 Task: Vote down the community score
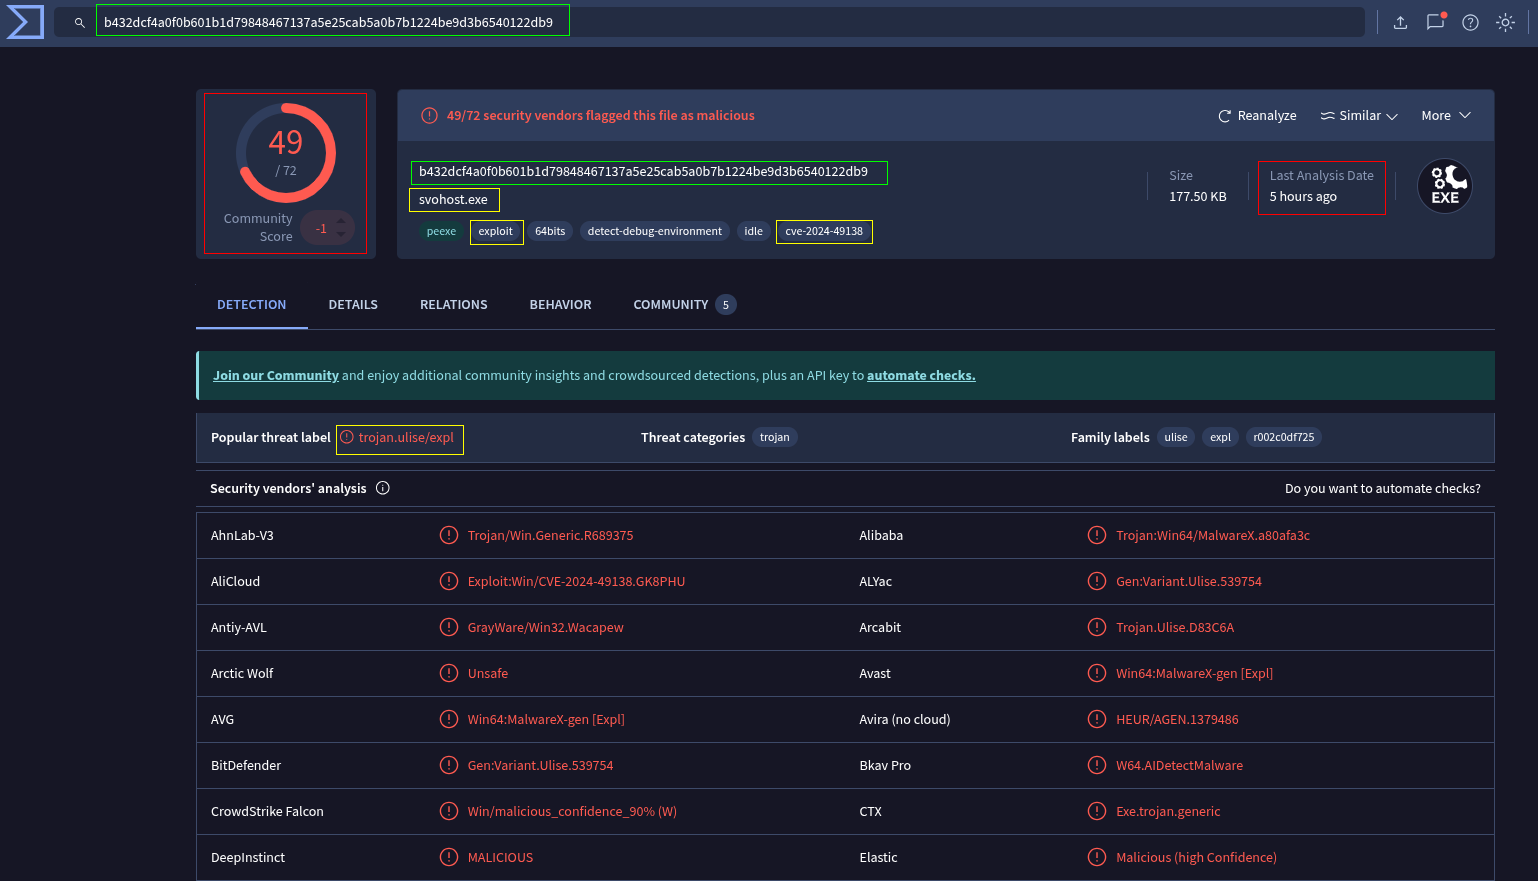coord(341,235)
